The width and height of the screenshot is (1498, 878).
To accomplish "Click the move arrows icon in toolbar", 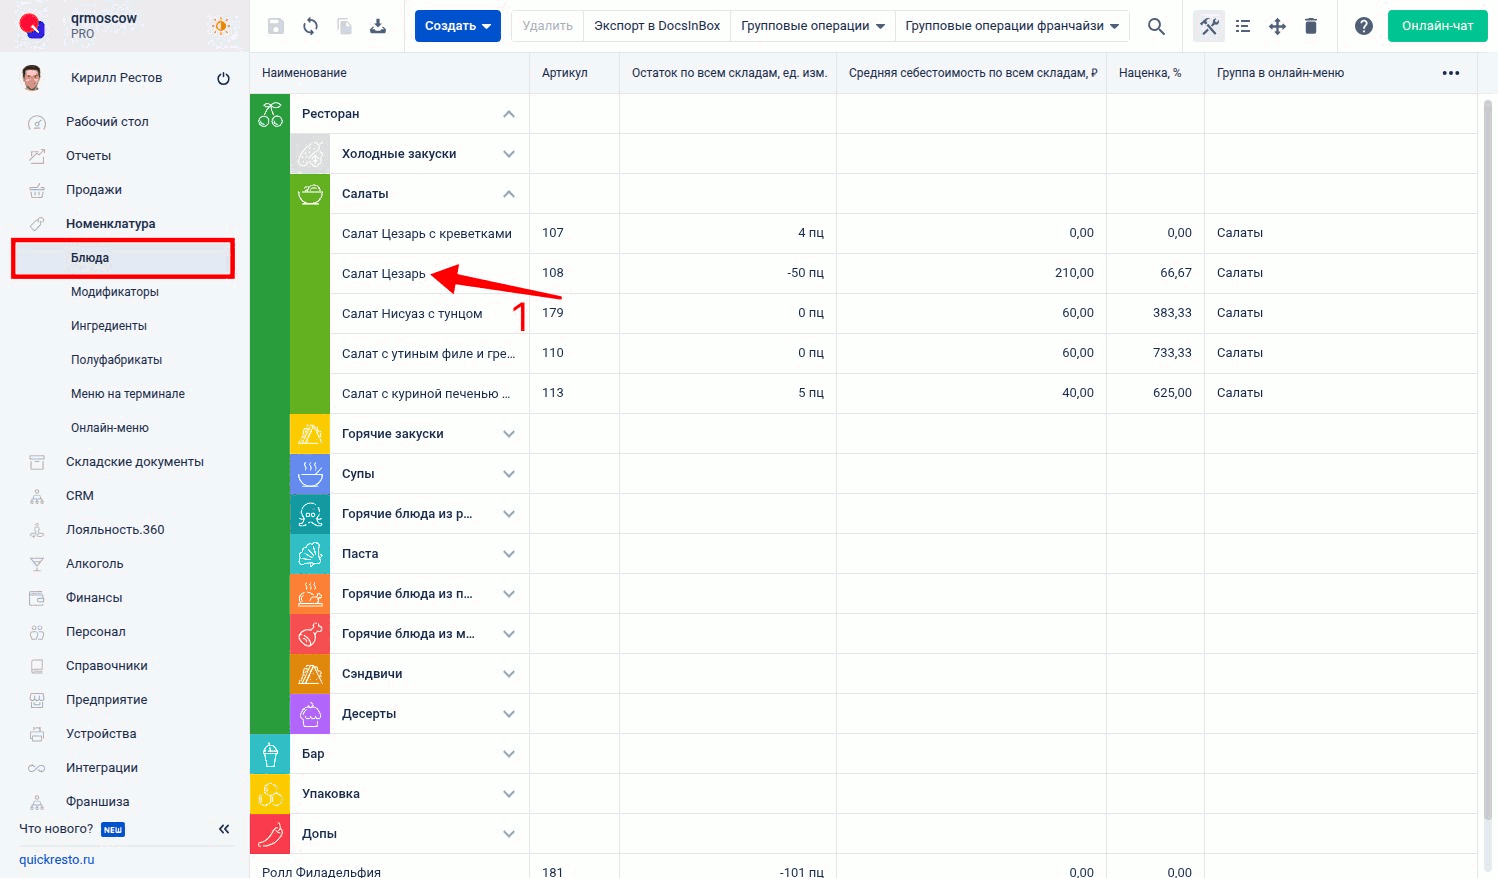I will [x=1277, y=27].
